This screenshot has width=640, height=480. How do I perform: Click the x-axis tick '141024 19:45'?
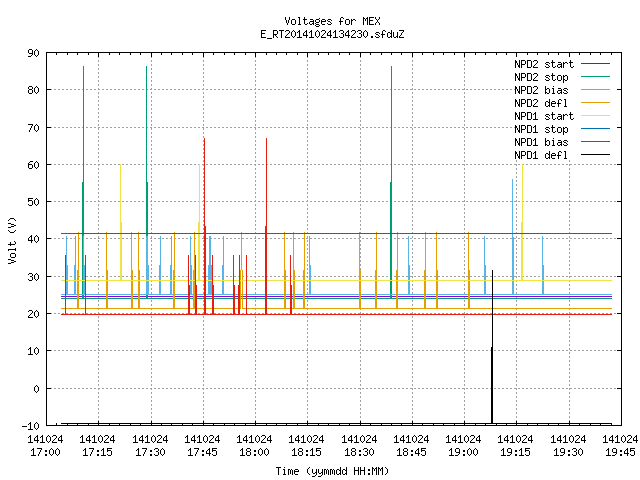[620, 446]
